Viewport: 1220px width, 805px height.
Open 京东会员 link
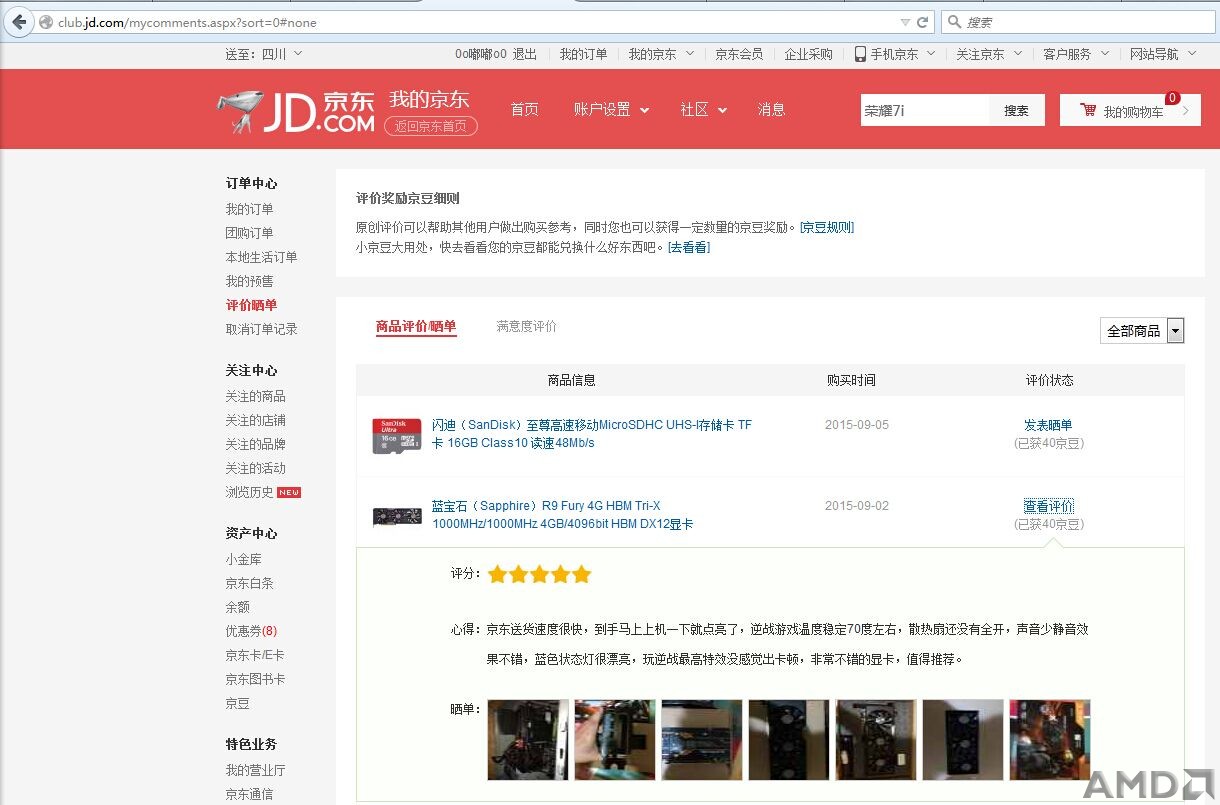(x=739, y=54)
